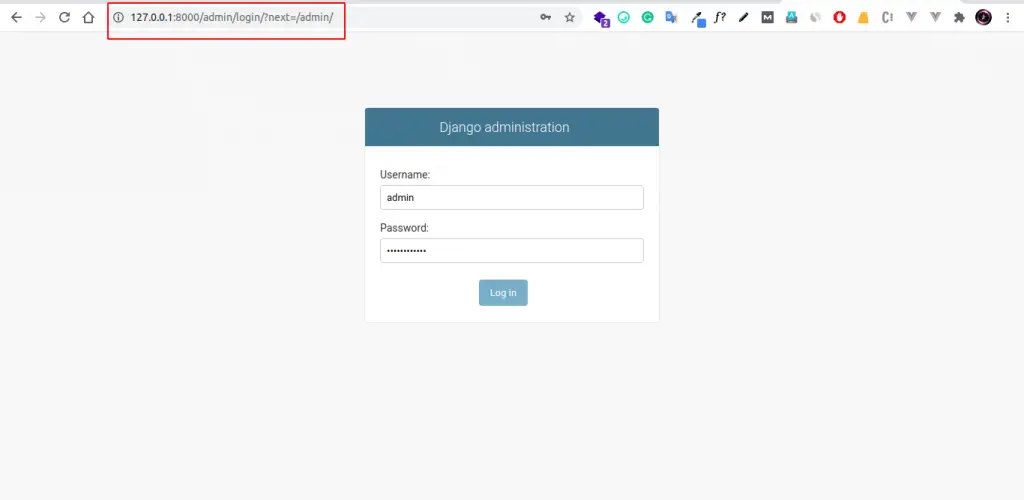Open the grey C extension icon
The image size is (1024, 500).
pos(887,18)
